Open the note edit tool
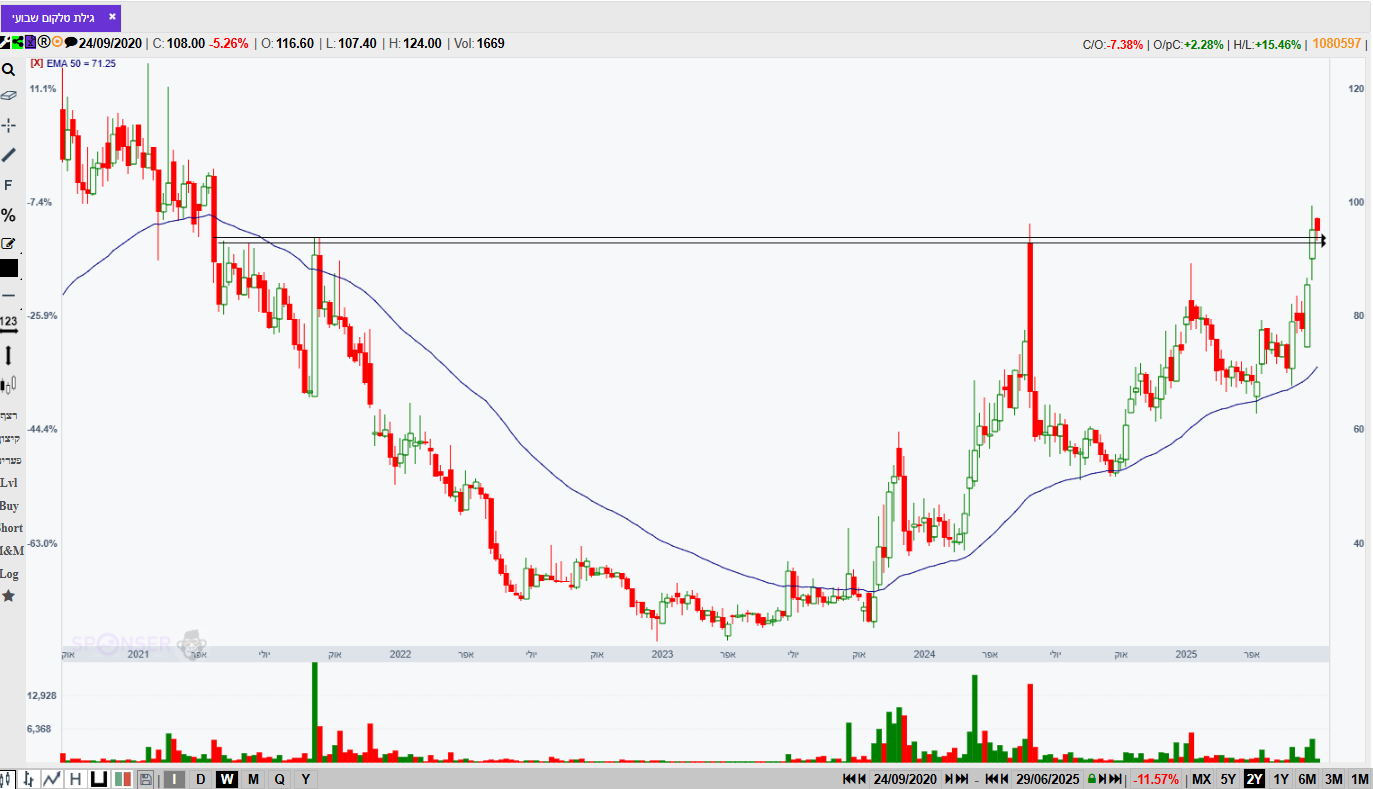This screenshot has width=1373, height=789. (8, 243)
